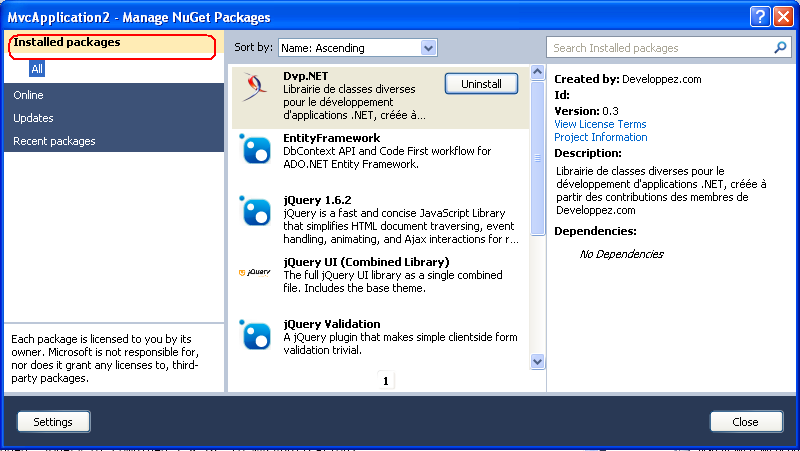
Task: Click the EntityFramework package icon
Action: point(256,150)
